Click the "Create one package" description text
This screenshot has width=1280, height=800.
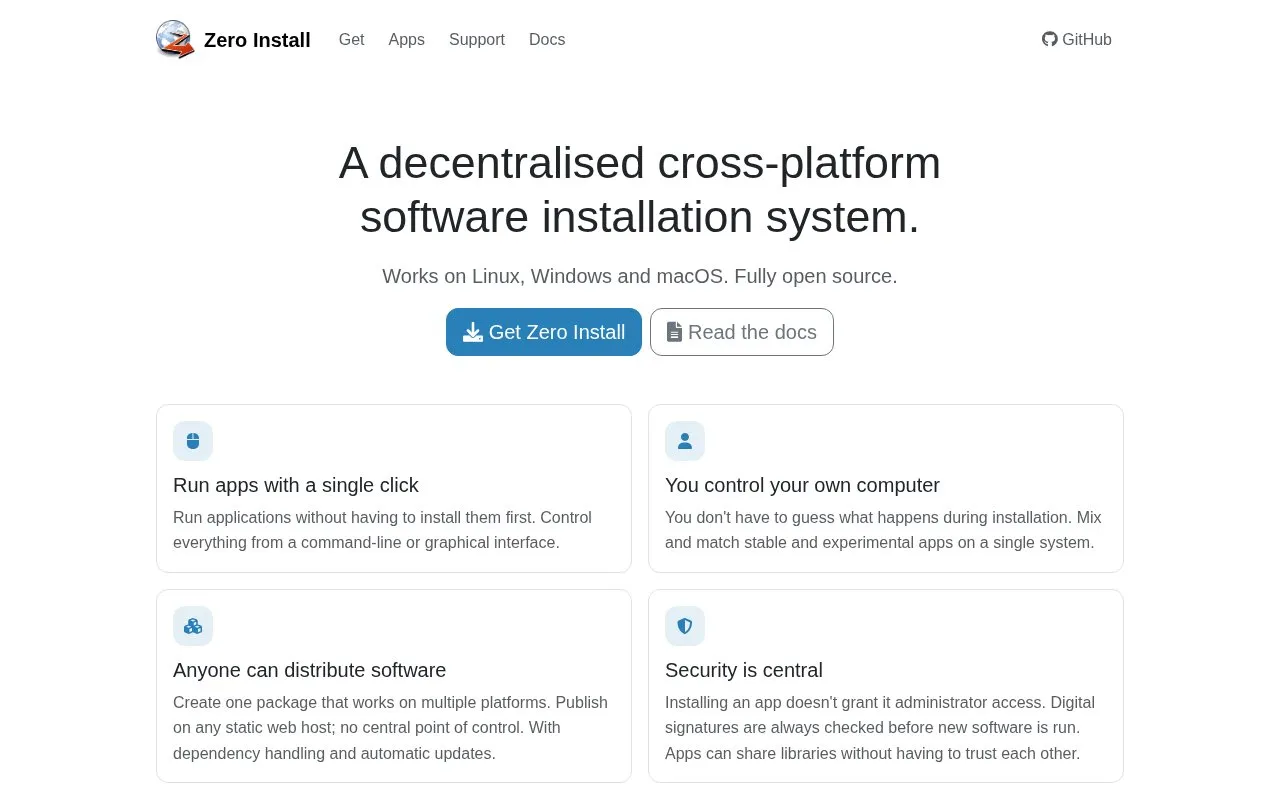tap(390, 728)
